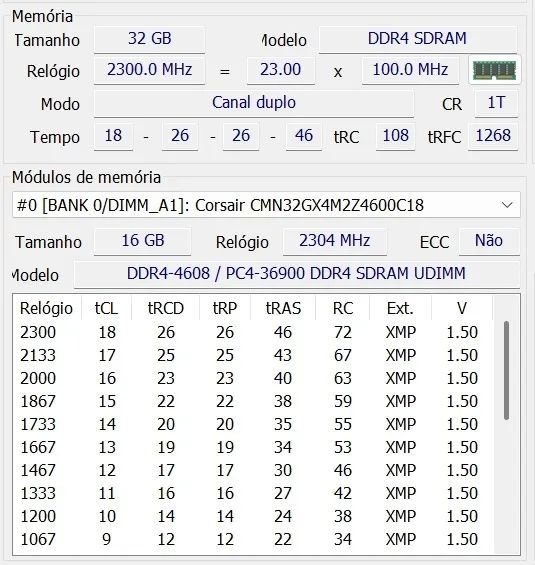
Task: Open the memory module selector dropdown
Action: (266, 205)
